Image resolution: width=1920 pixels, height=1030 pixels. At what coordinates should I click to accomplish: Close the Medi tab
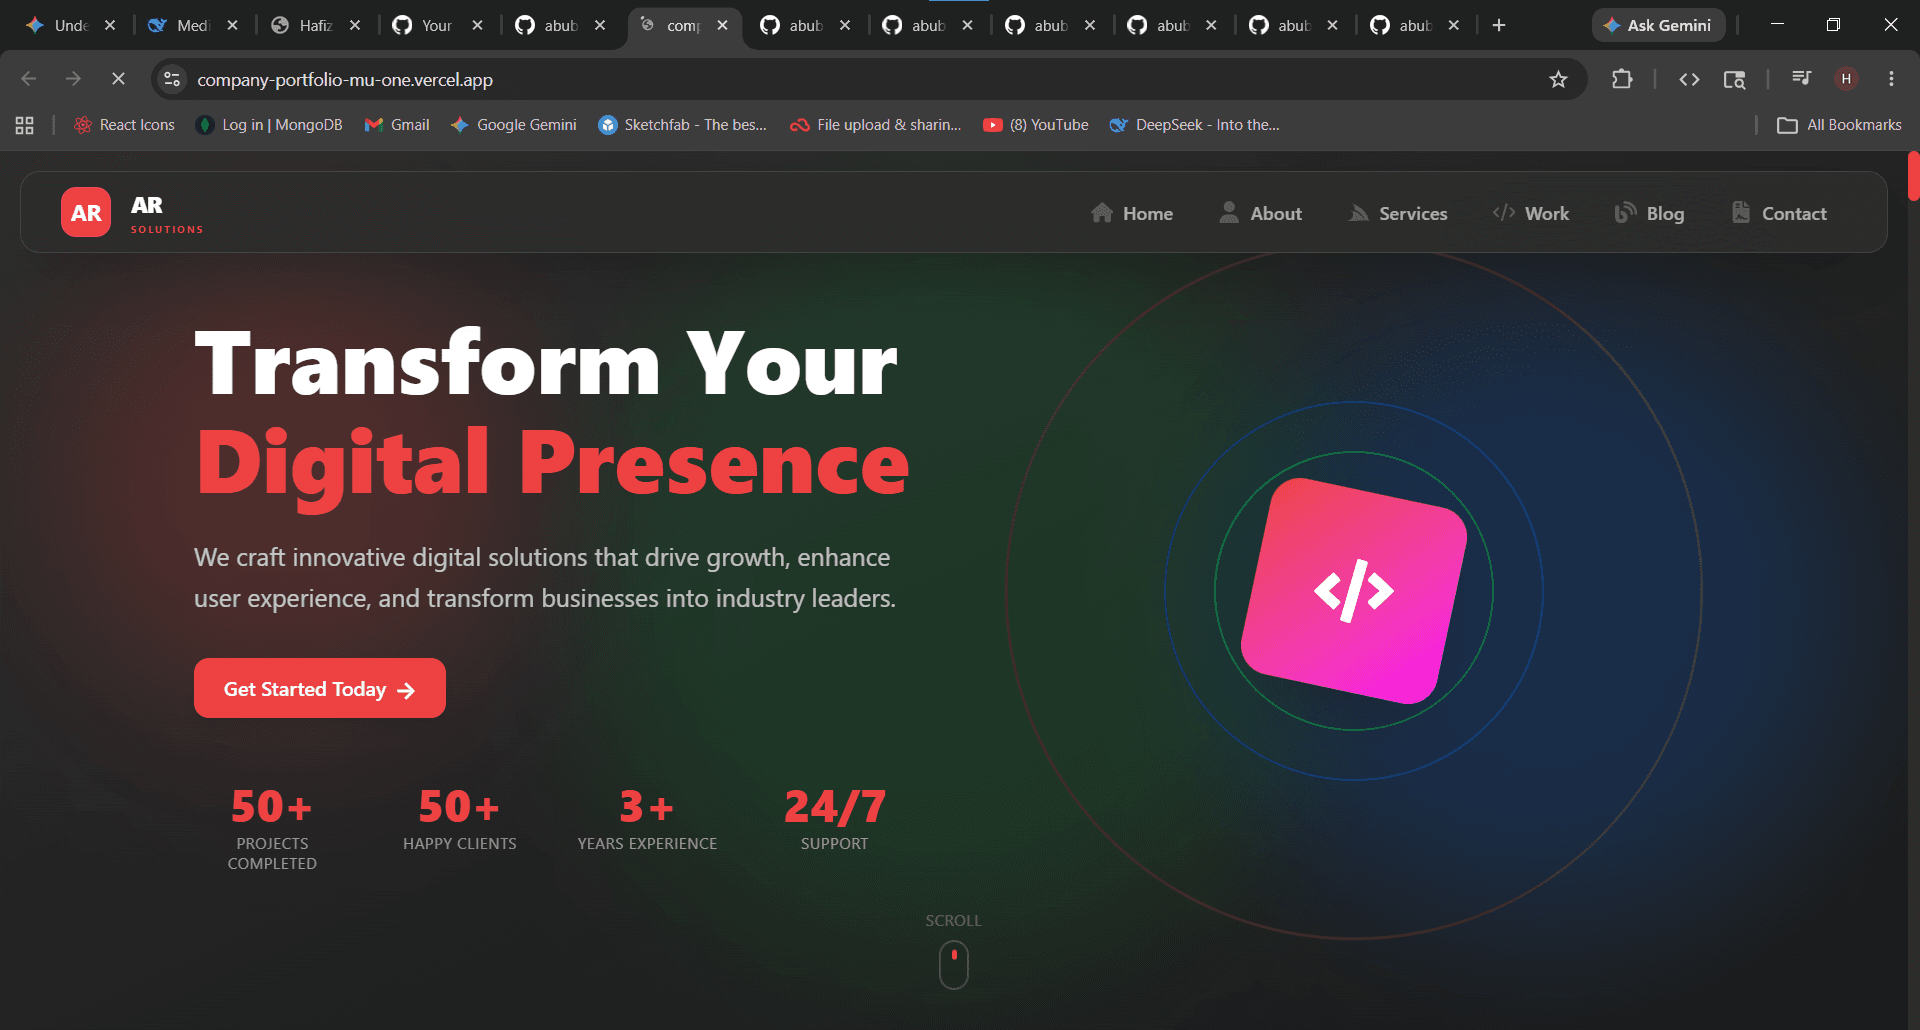pos(232,25)
